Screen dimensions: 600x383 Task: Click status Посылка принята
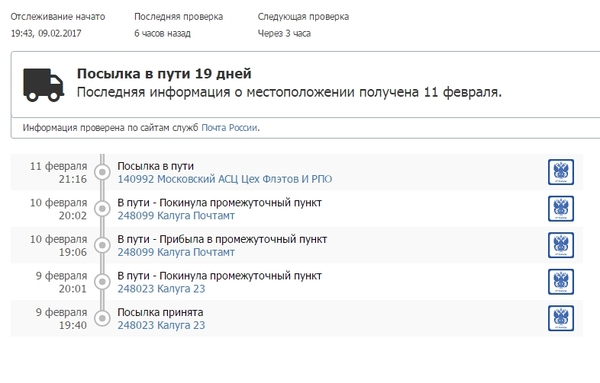click(160, 312)
